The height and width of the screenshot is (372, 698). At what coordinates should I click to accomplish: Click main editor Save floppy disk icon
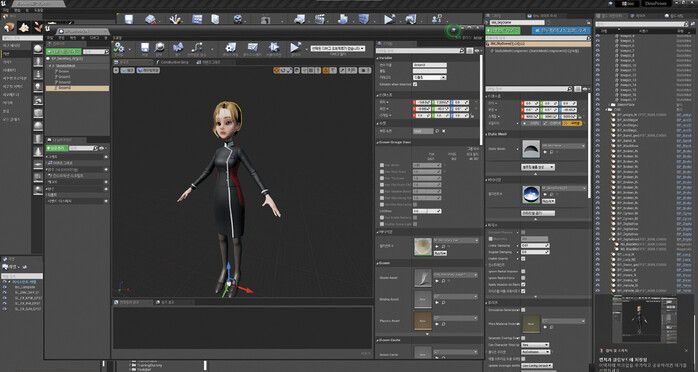coord(129,19)
